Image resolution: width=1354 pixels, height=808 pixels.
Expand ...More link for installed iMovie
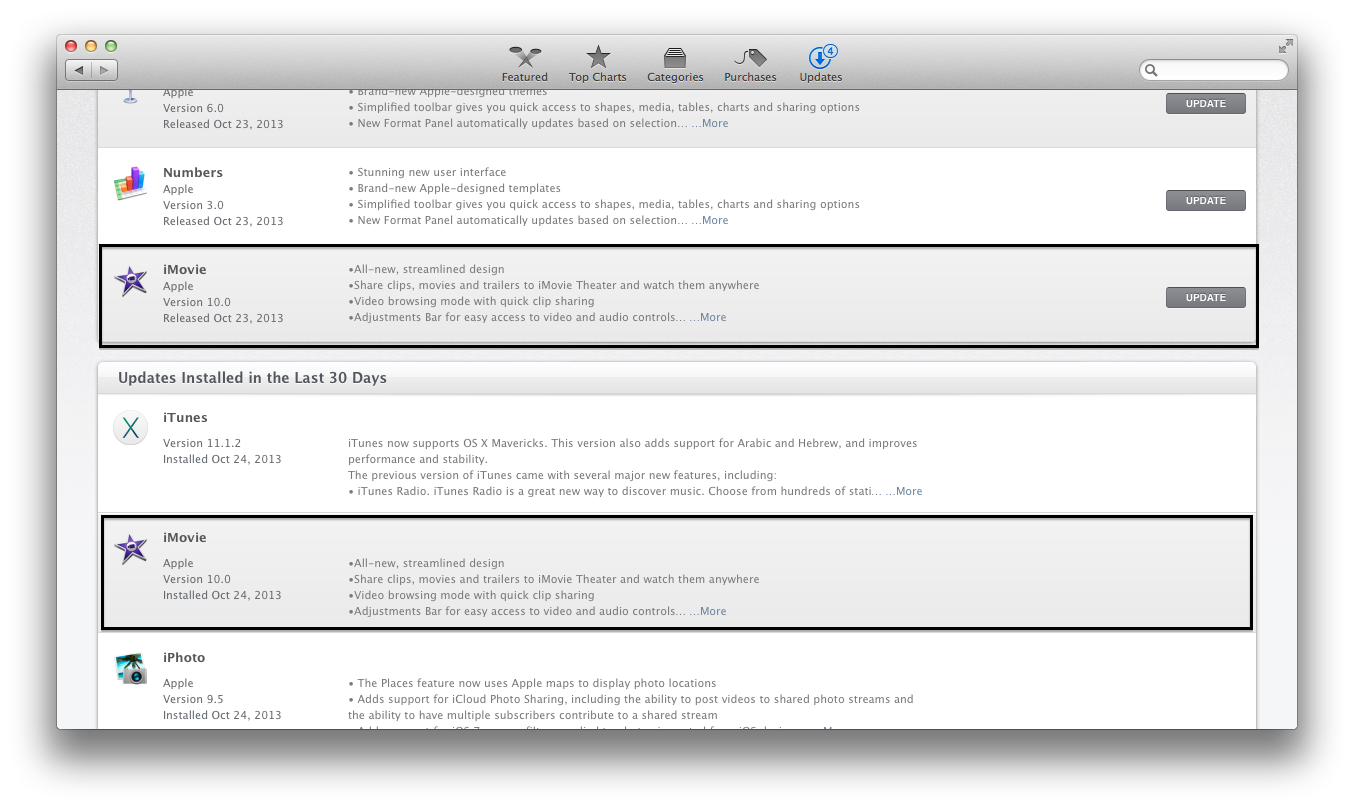(x=708, y=611)
